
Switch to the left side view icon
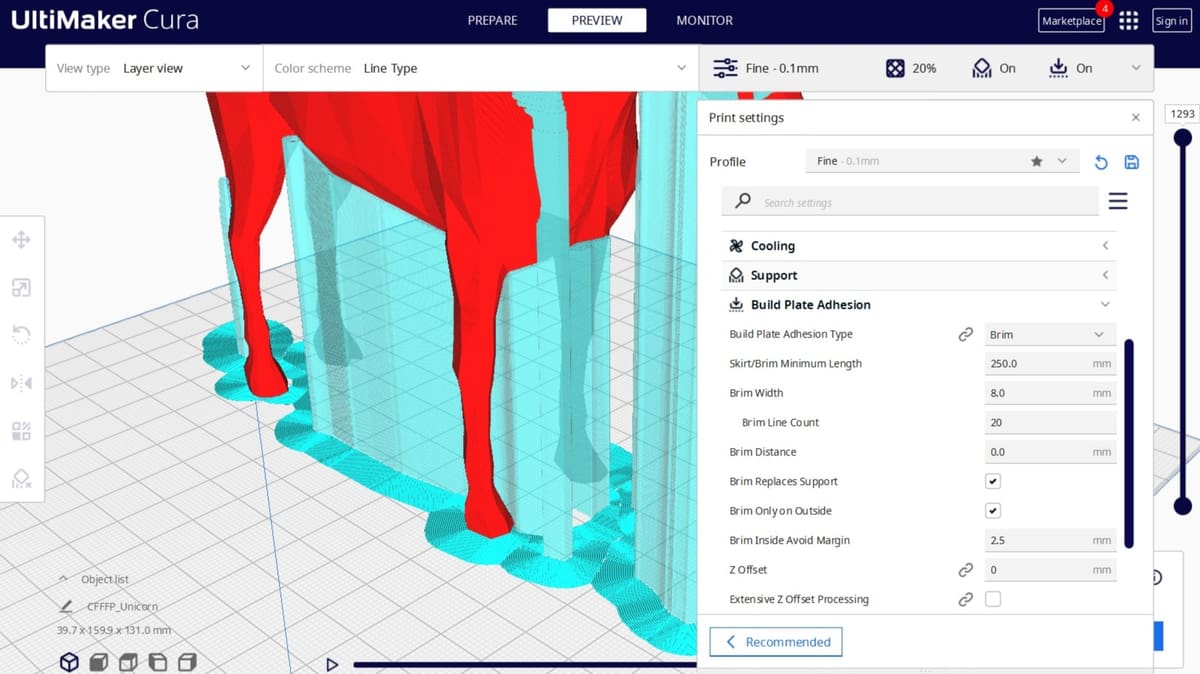click(x=158, y=662)
